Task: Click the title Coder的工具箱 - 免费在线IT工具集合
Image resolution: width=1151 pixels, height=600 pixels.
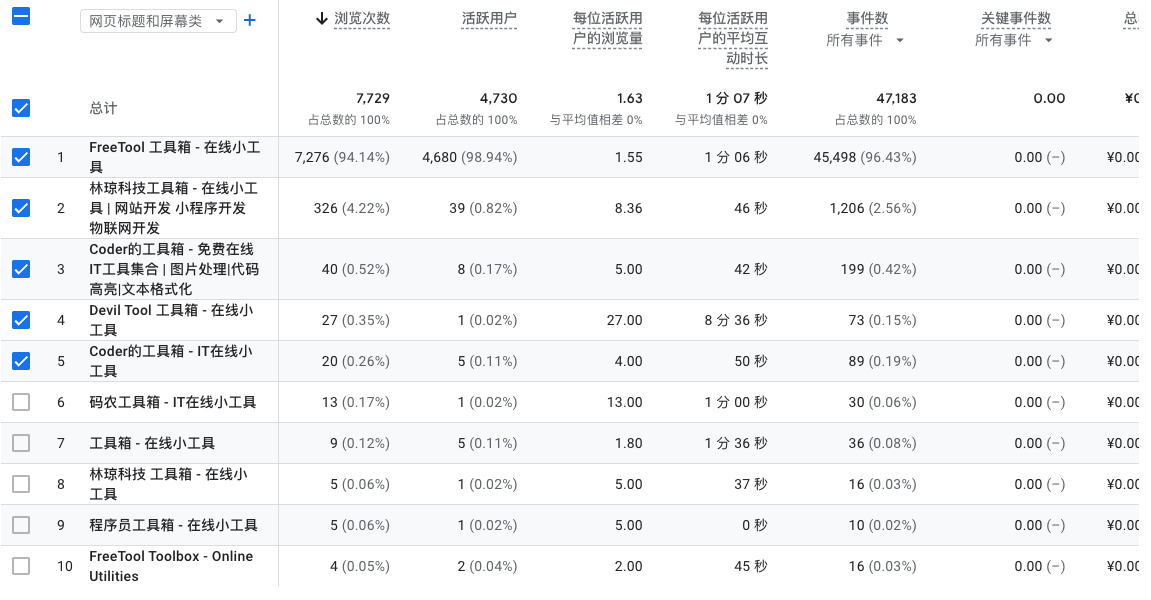Action: click(x=174, y=269)
